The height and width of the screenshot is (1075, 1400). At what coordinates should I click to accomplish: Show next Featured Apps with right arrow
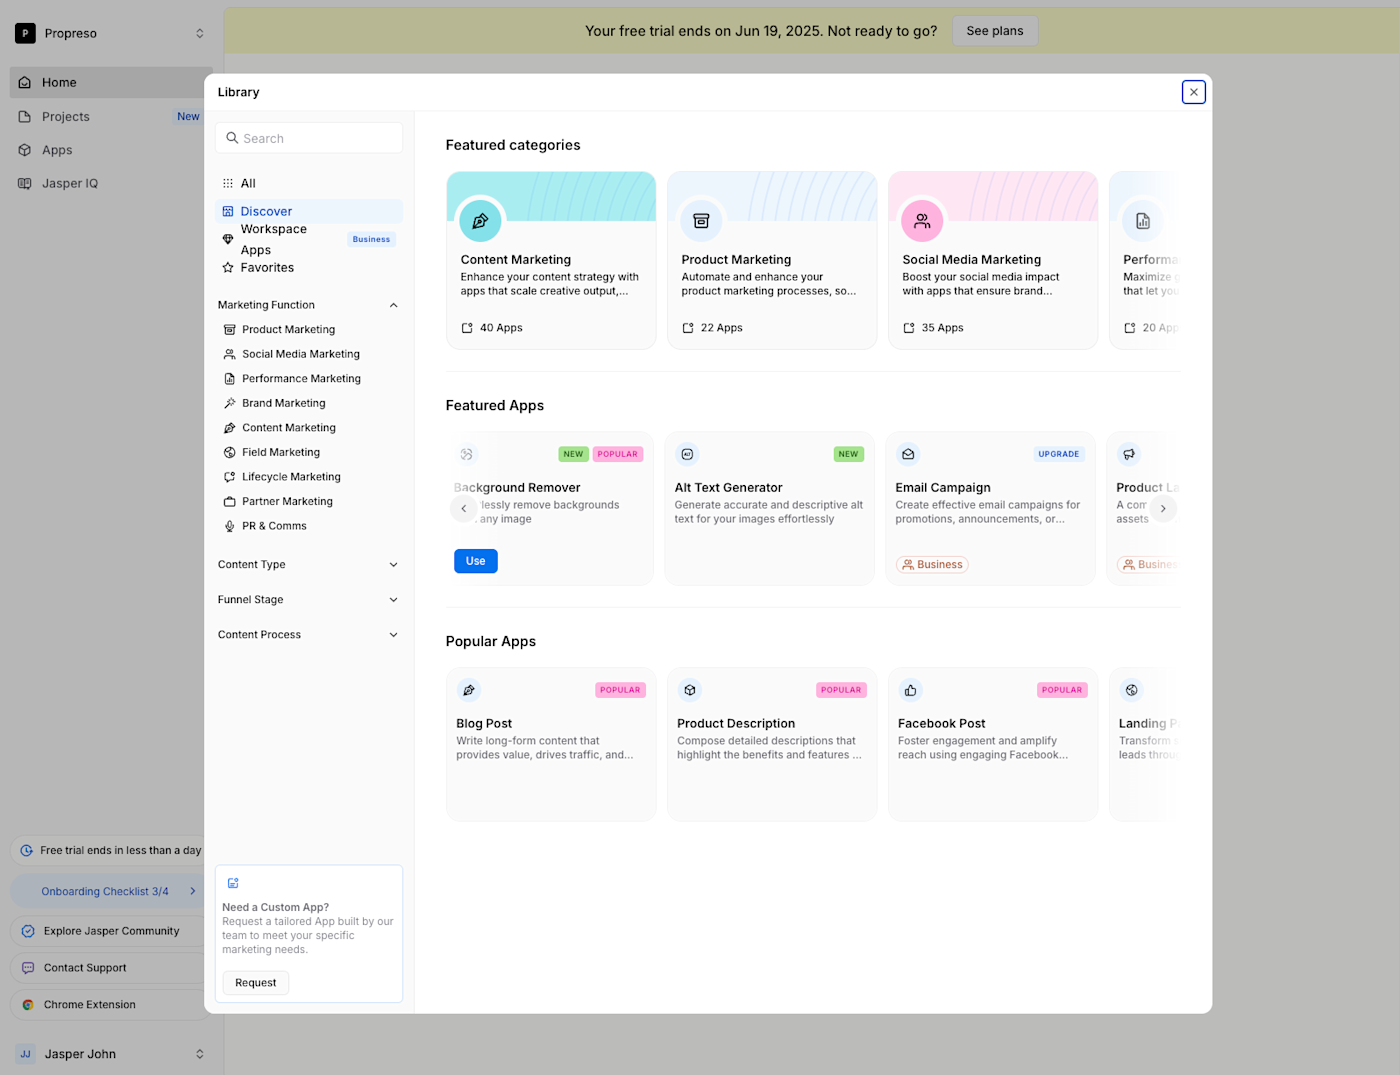coord(1163,509)
